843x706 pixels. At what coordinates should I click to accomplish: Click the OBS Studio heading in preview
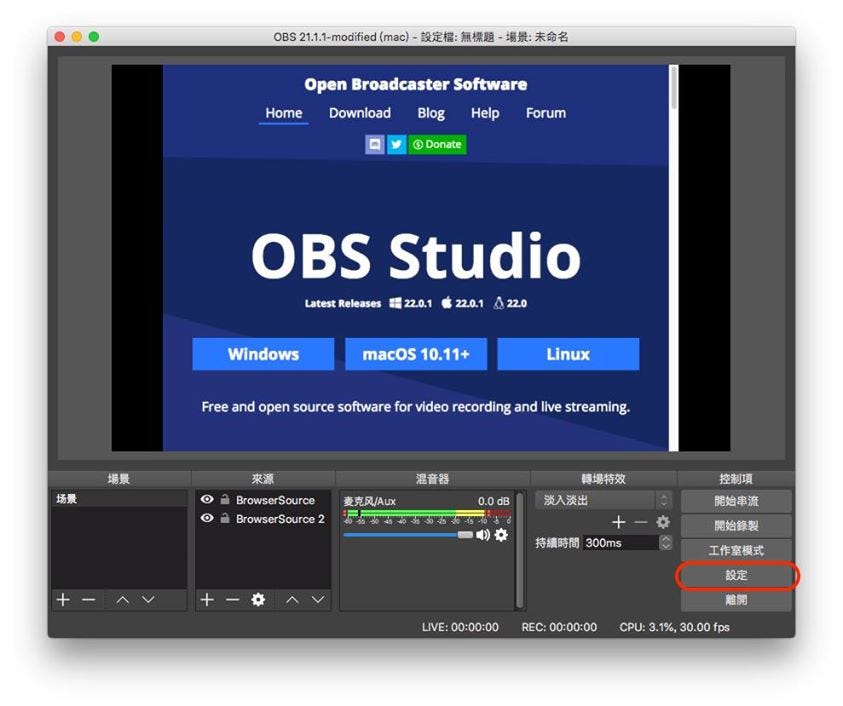[x=416, y=256]
